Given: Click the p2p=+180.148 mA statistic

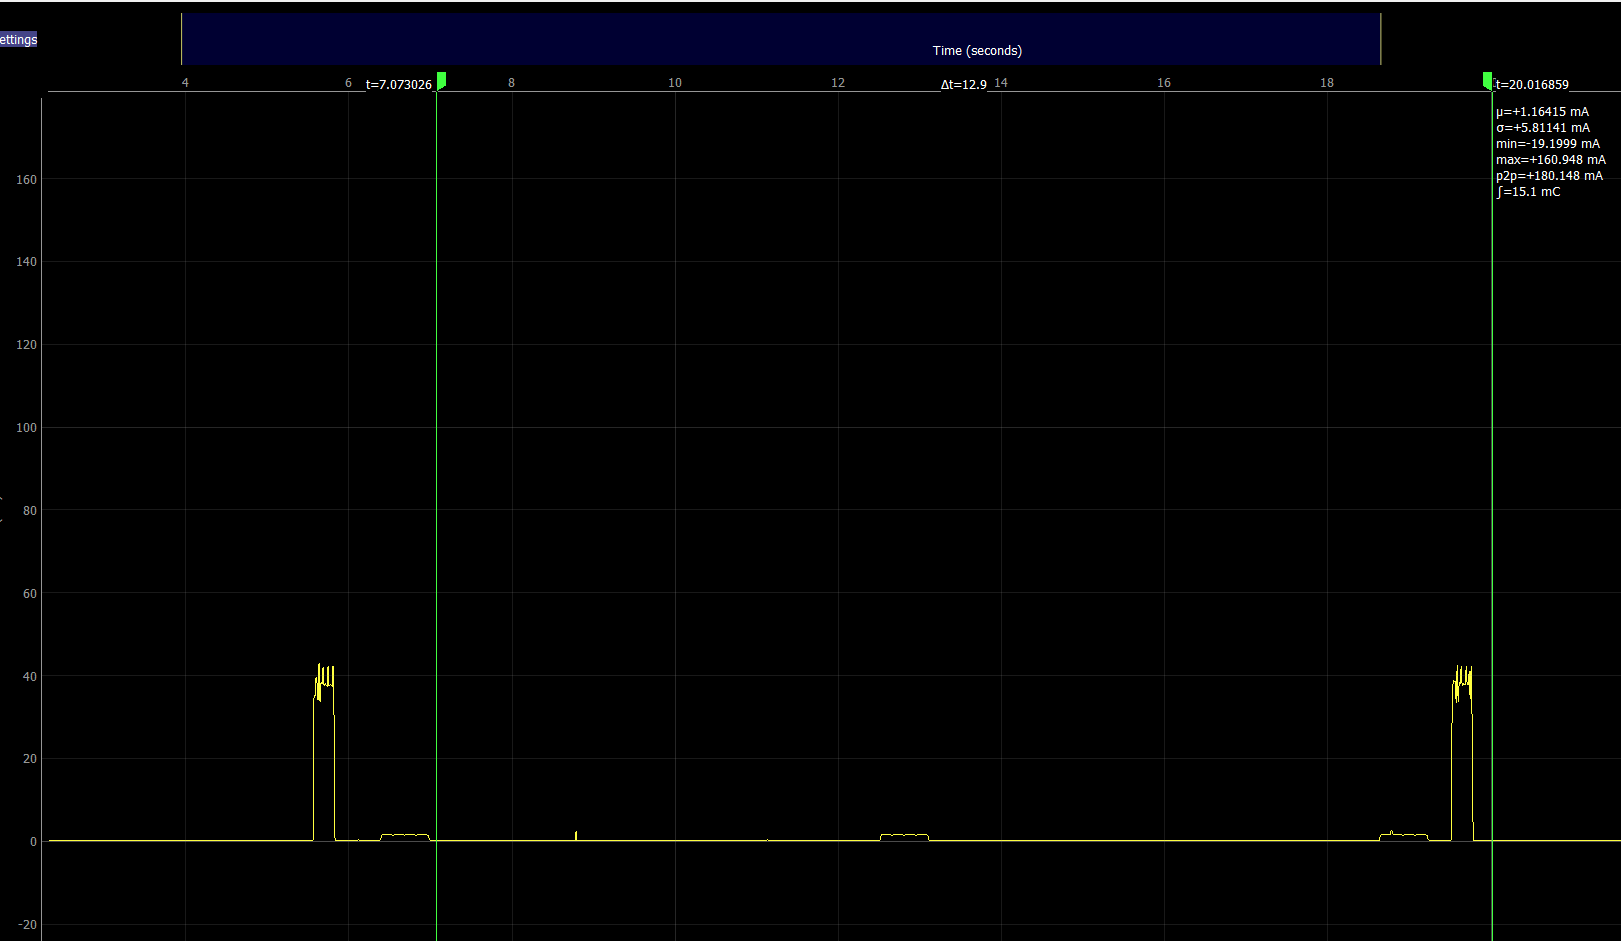Looking at the screenshot, I should (x=1549, y=176).
